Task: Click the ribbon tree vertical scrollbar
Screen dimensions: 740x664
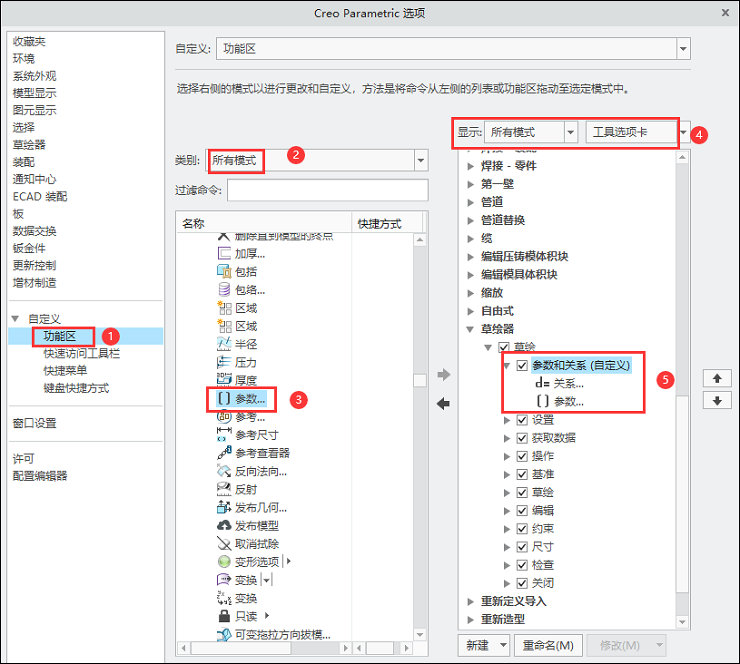Action: tap(682, 390)
